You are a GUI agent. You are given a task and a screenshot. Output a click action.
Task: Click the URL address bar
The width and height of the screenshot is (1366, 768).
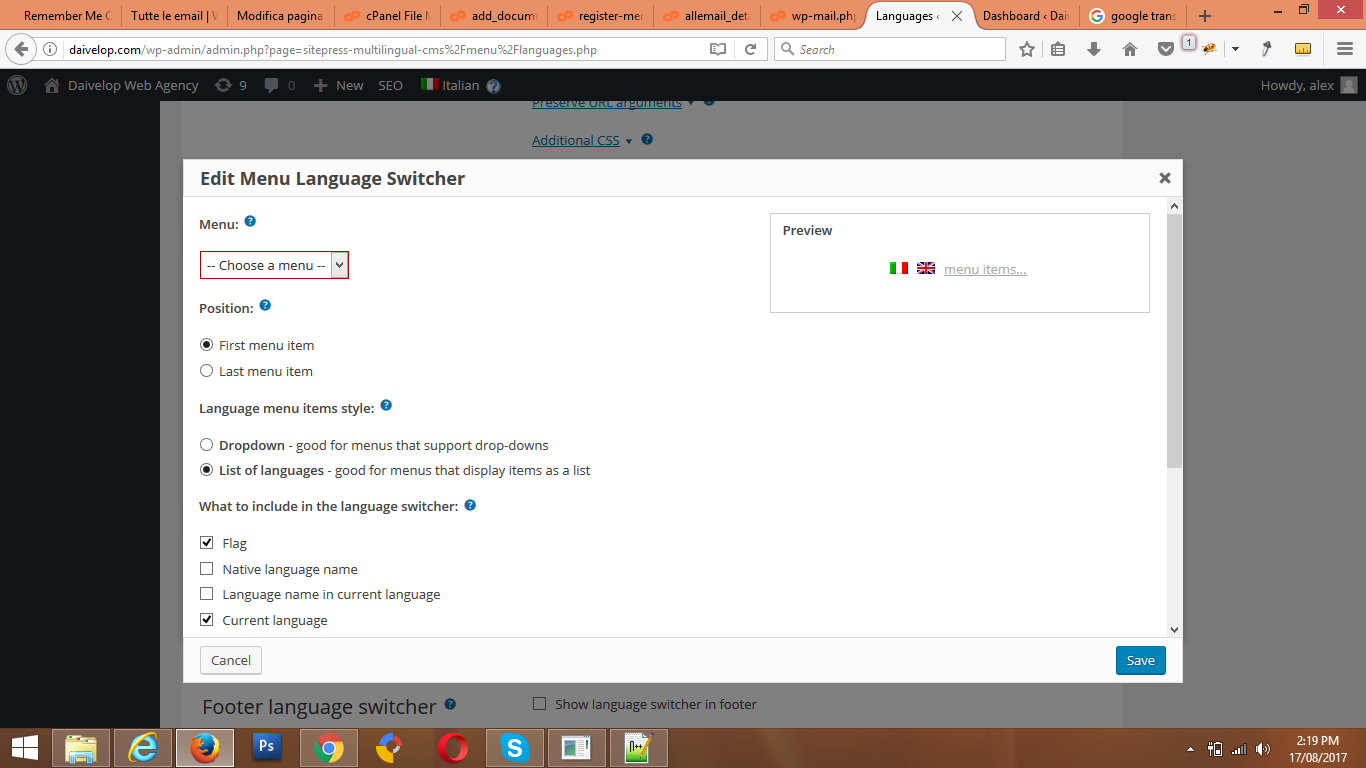pyautogui.click(x=385, y=49)
